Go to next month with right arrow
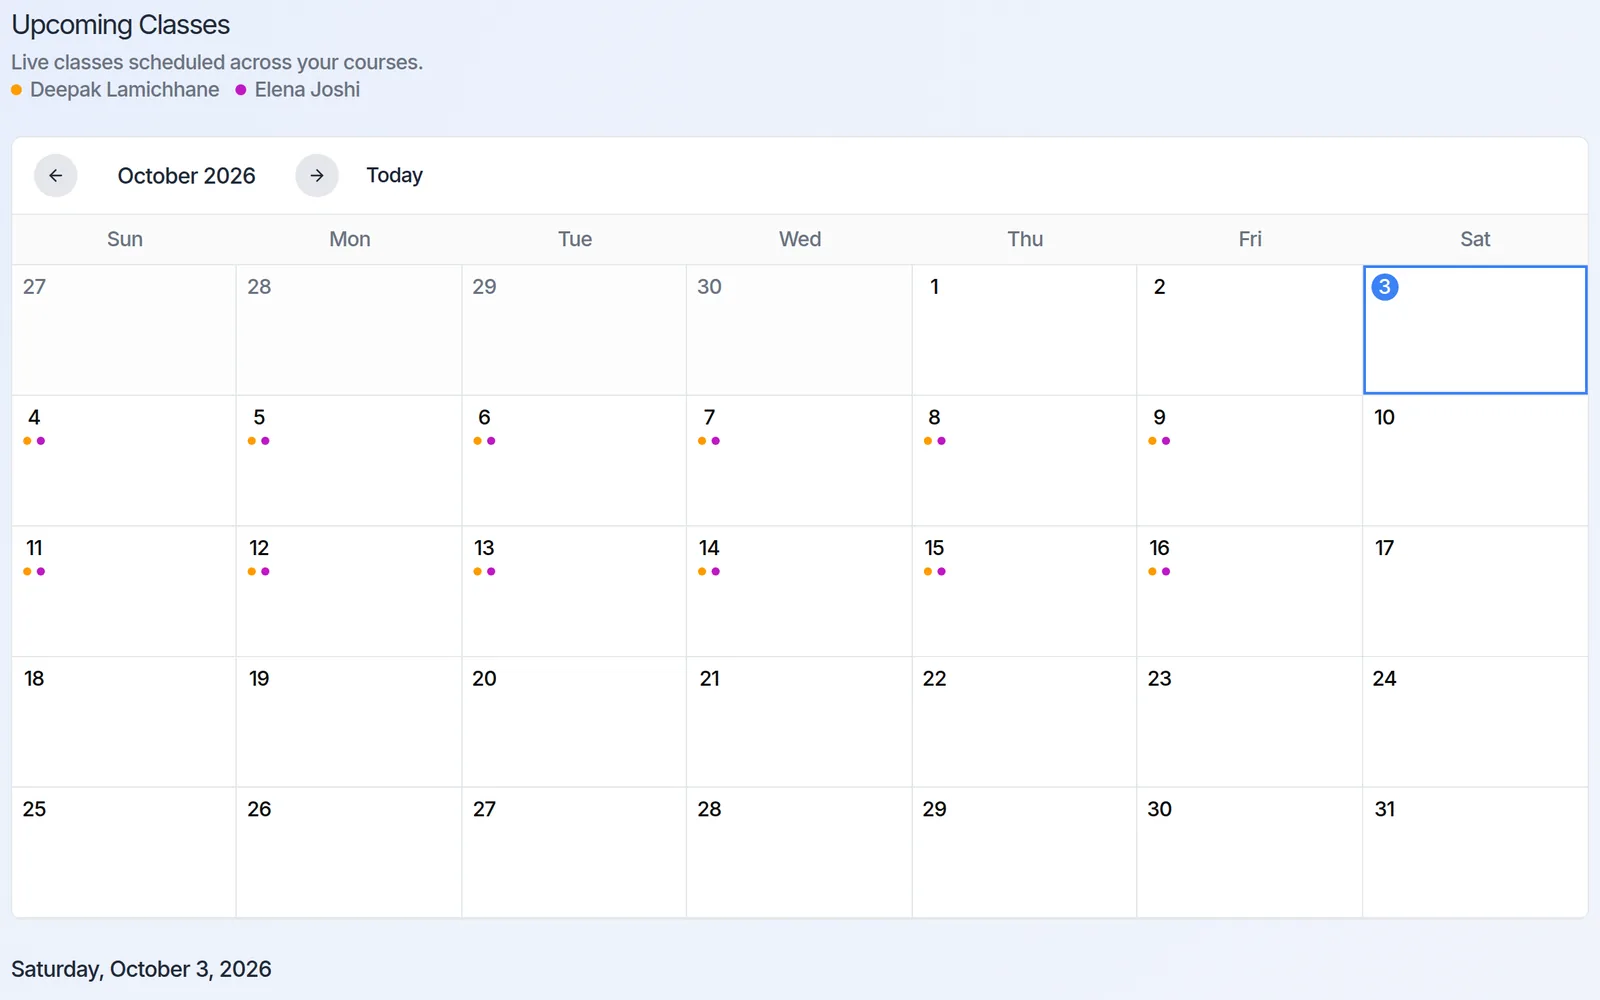The height and width of the screenshot is (1000, 1600). (x=317, y=176)
